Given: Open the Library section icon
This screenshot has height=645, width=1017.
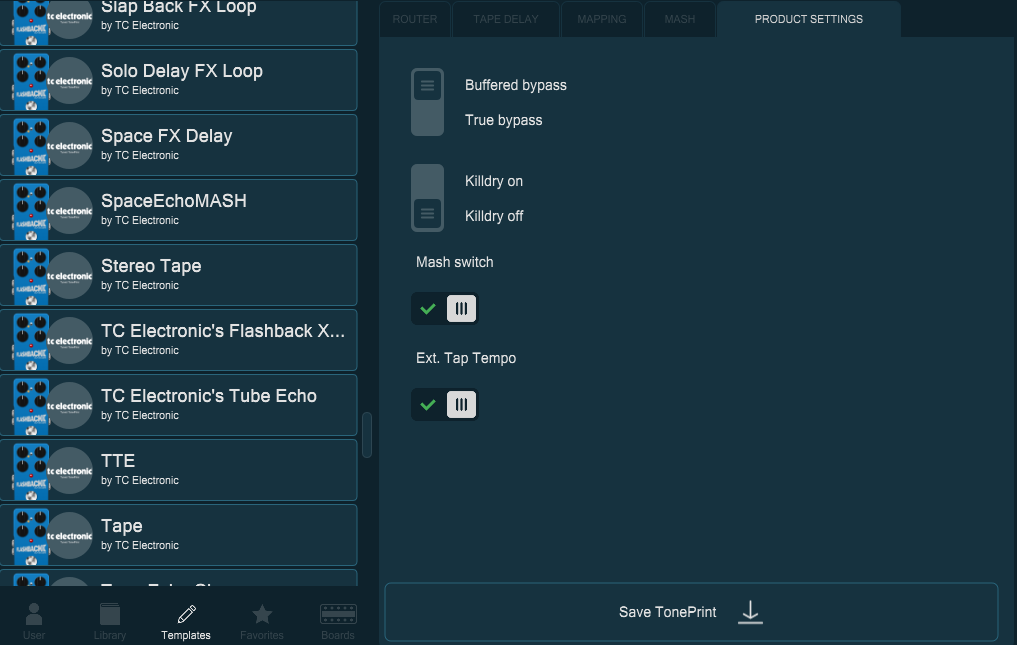Looking at the screenshot, I should [110, 614].
